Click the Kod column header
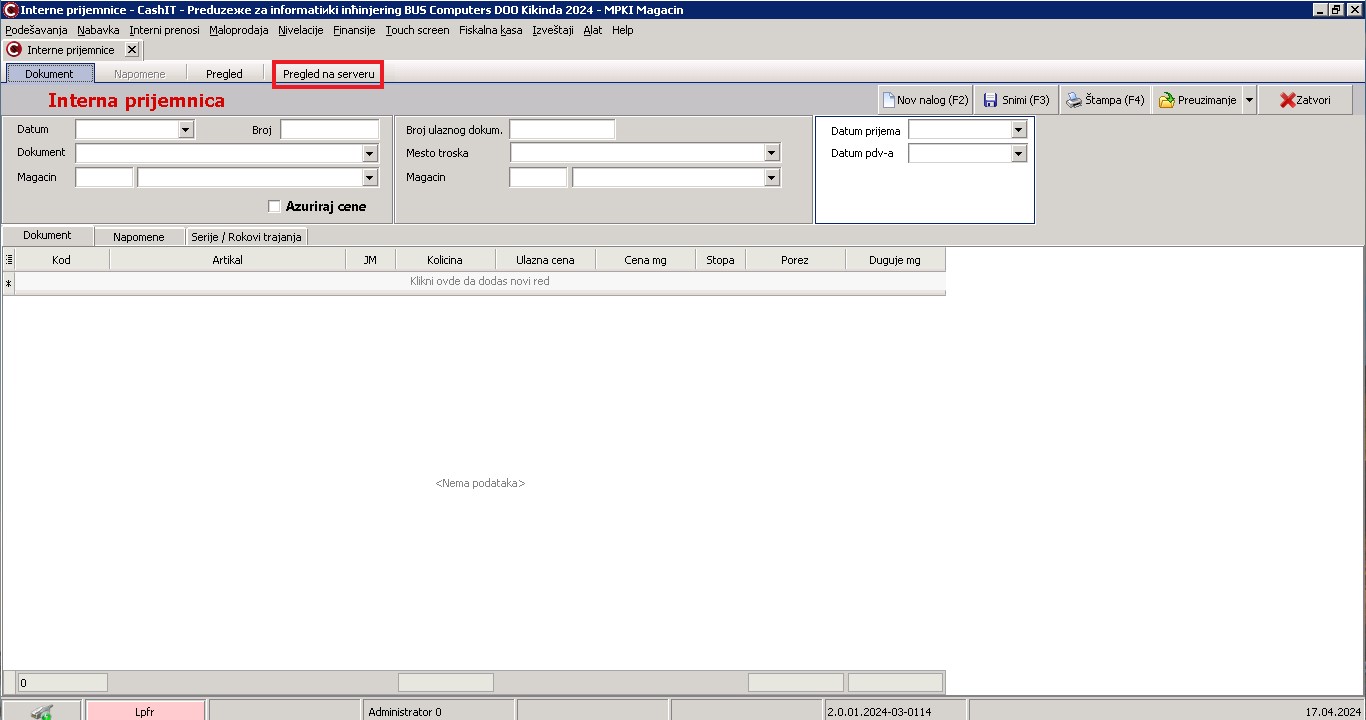The height and width of the screenshot is (720, 1366). tap(62, 260)
